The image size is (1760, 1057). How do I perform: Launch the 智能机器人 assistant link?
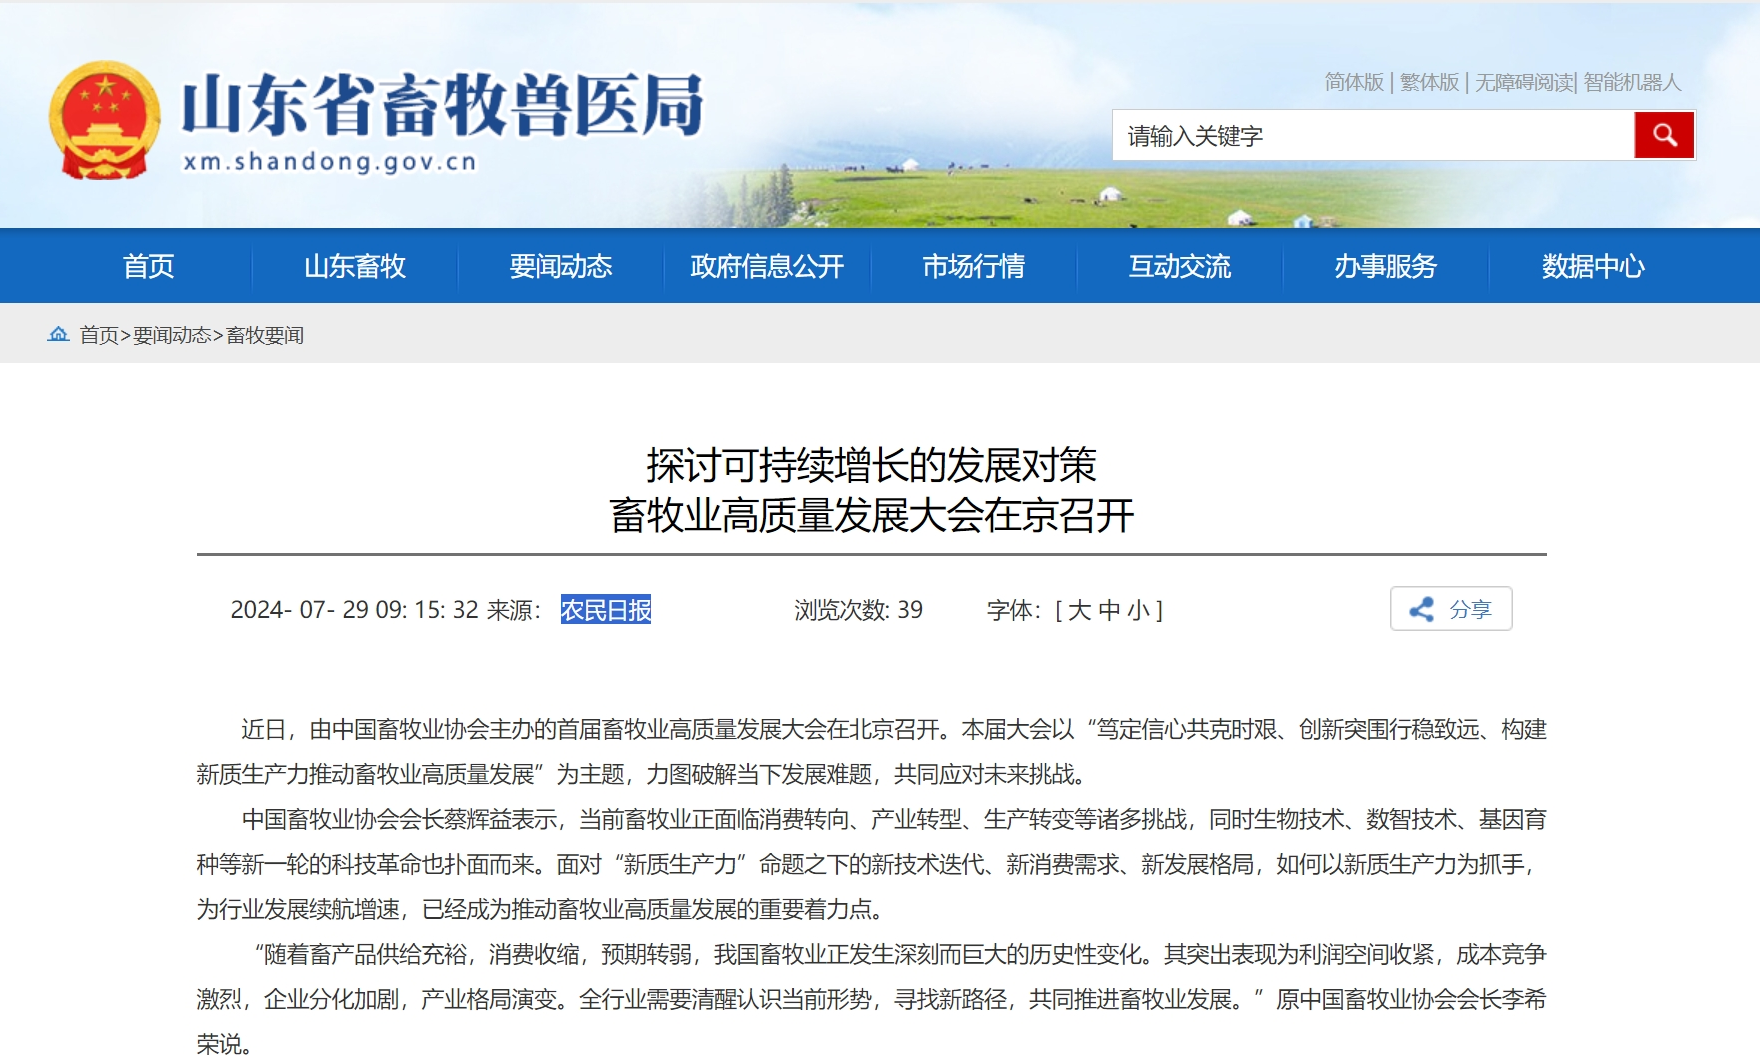(x=1632, y=82)
